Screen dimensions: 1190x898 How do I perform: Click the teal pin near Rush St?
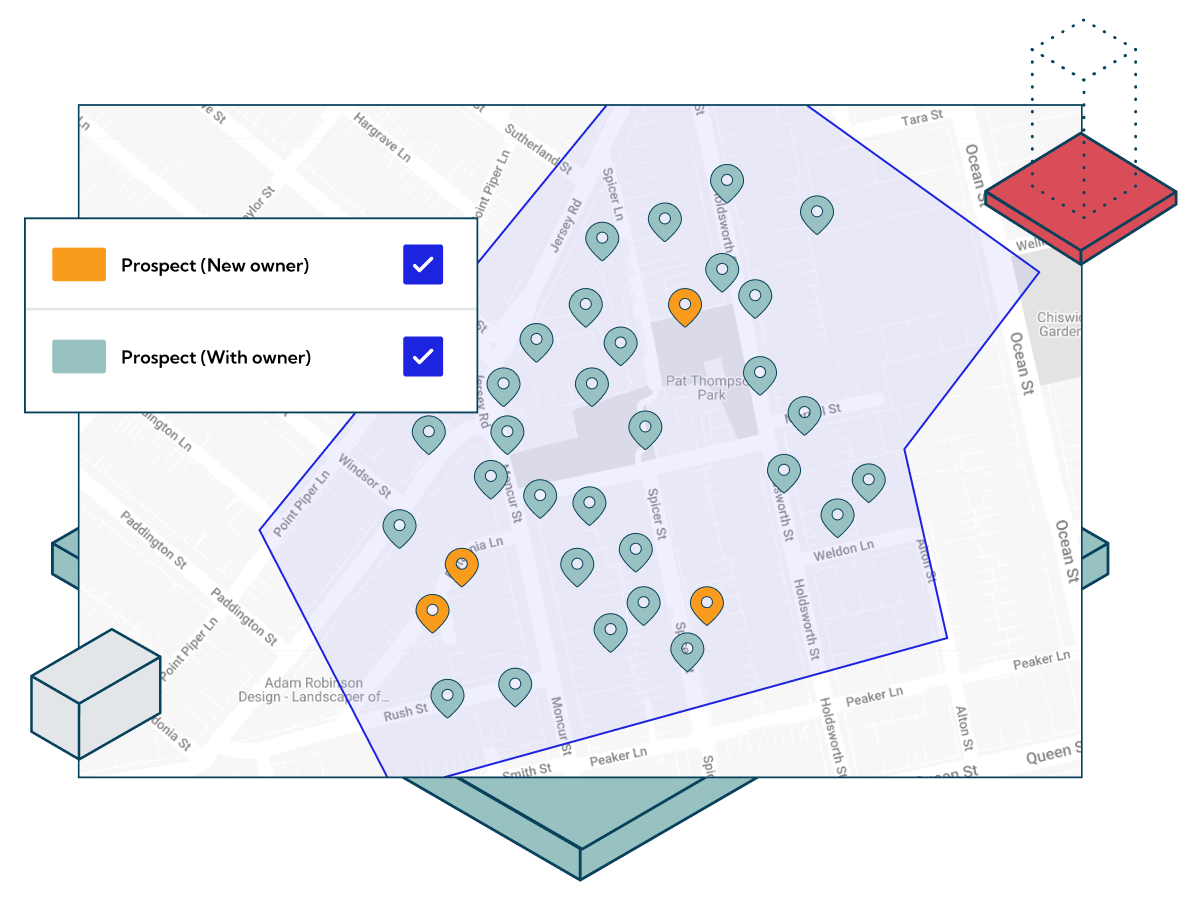(446, 696)
